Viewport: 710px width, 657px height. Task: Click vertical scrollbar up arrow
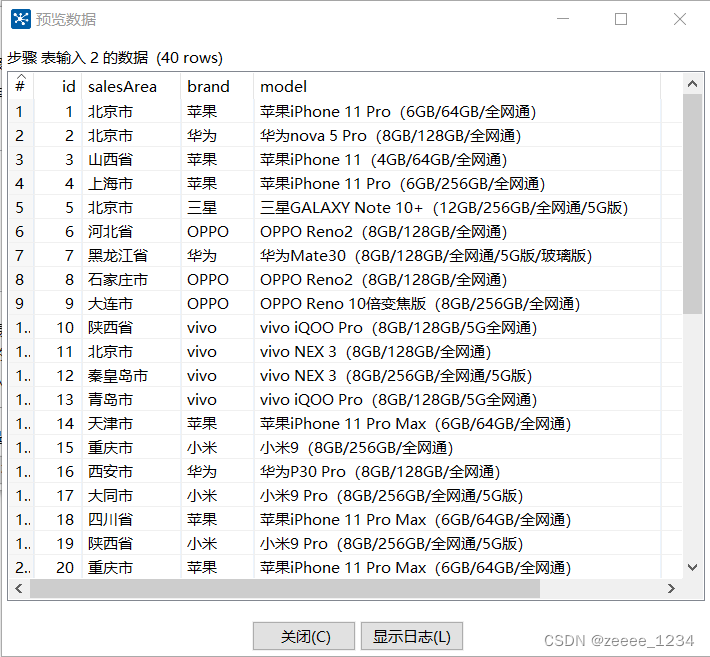pos(692,84)
